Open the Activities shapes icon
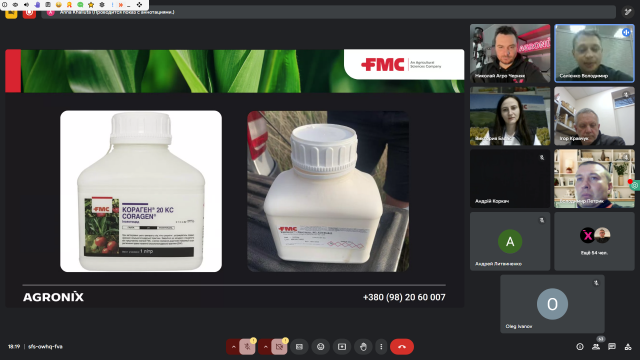Viewport: 640px width, 360px height. coord(628,347)
